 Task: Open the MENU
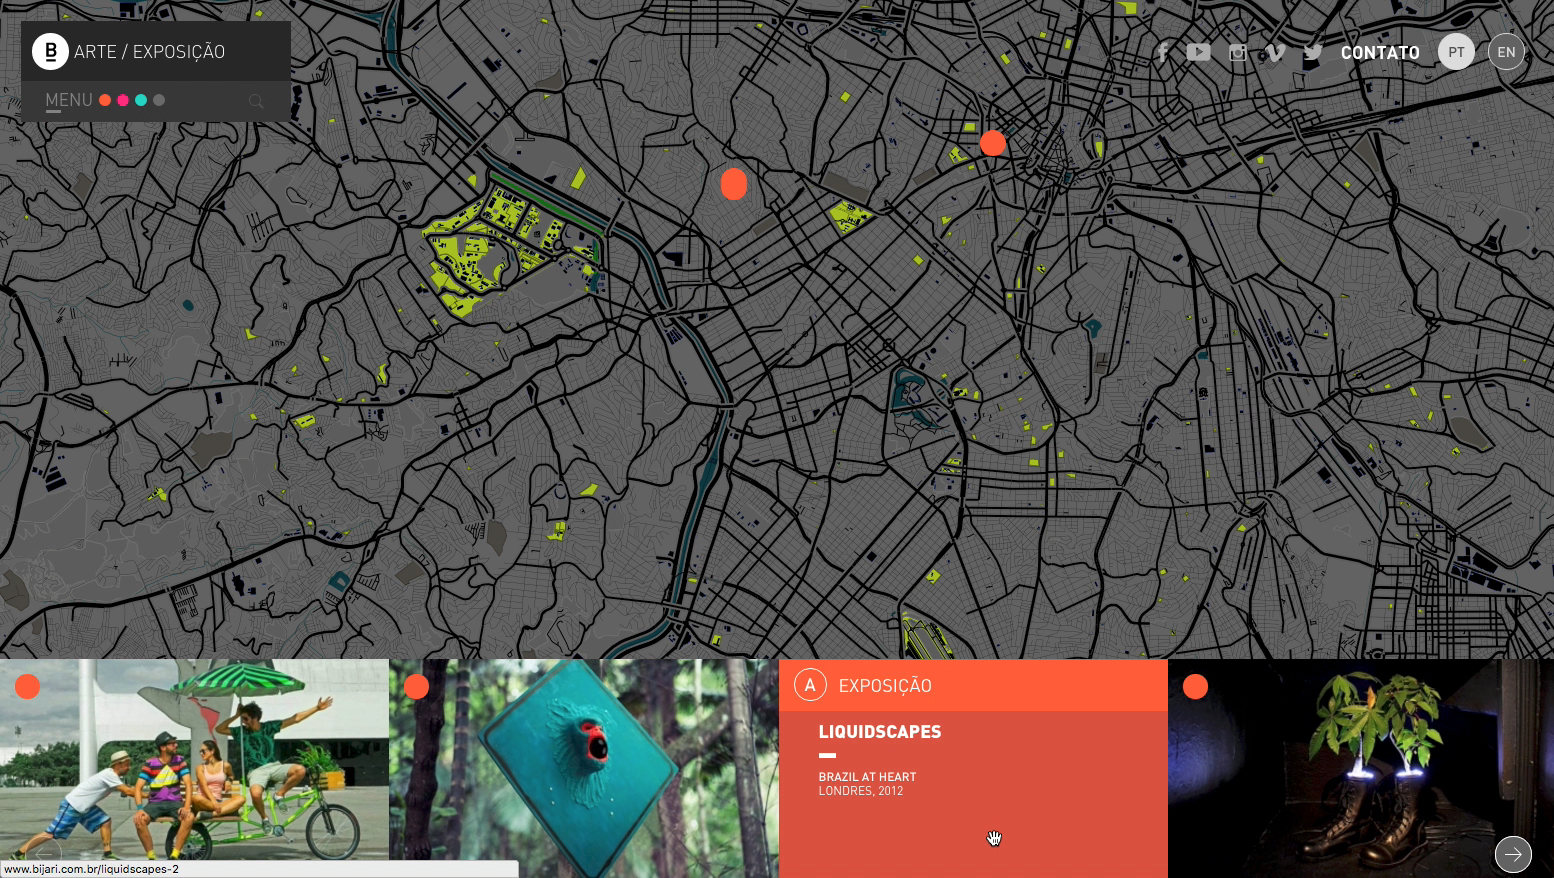pos(69,100)
